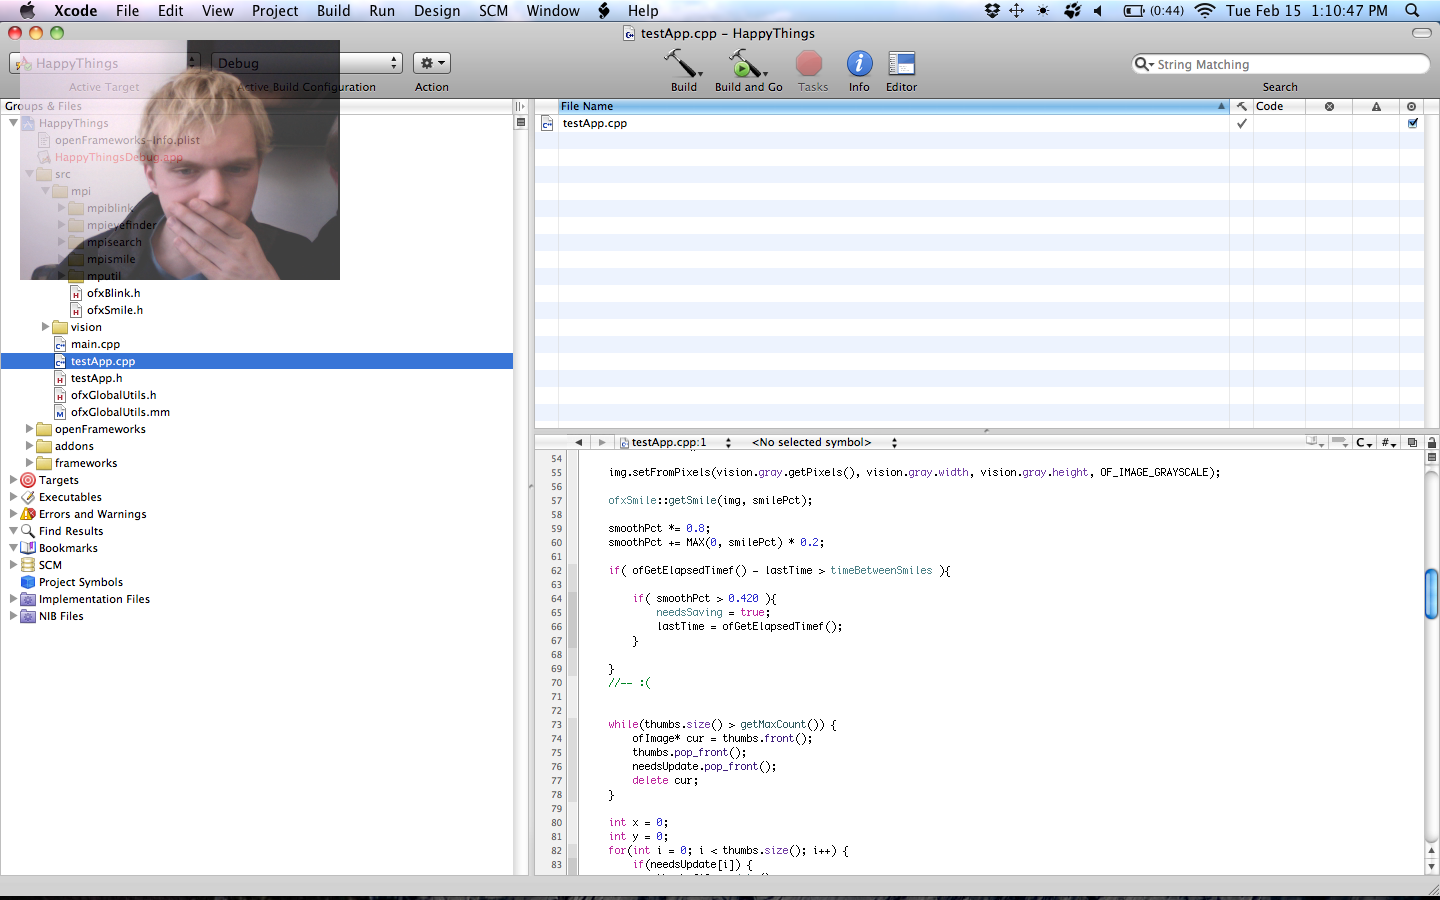Expand the Targets group
Image resolution: width=1440 pixels, height=900 pixels.
[13, 480]
